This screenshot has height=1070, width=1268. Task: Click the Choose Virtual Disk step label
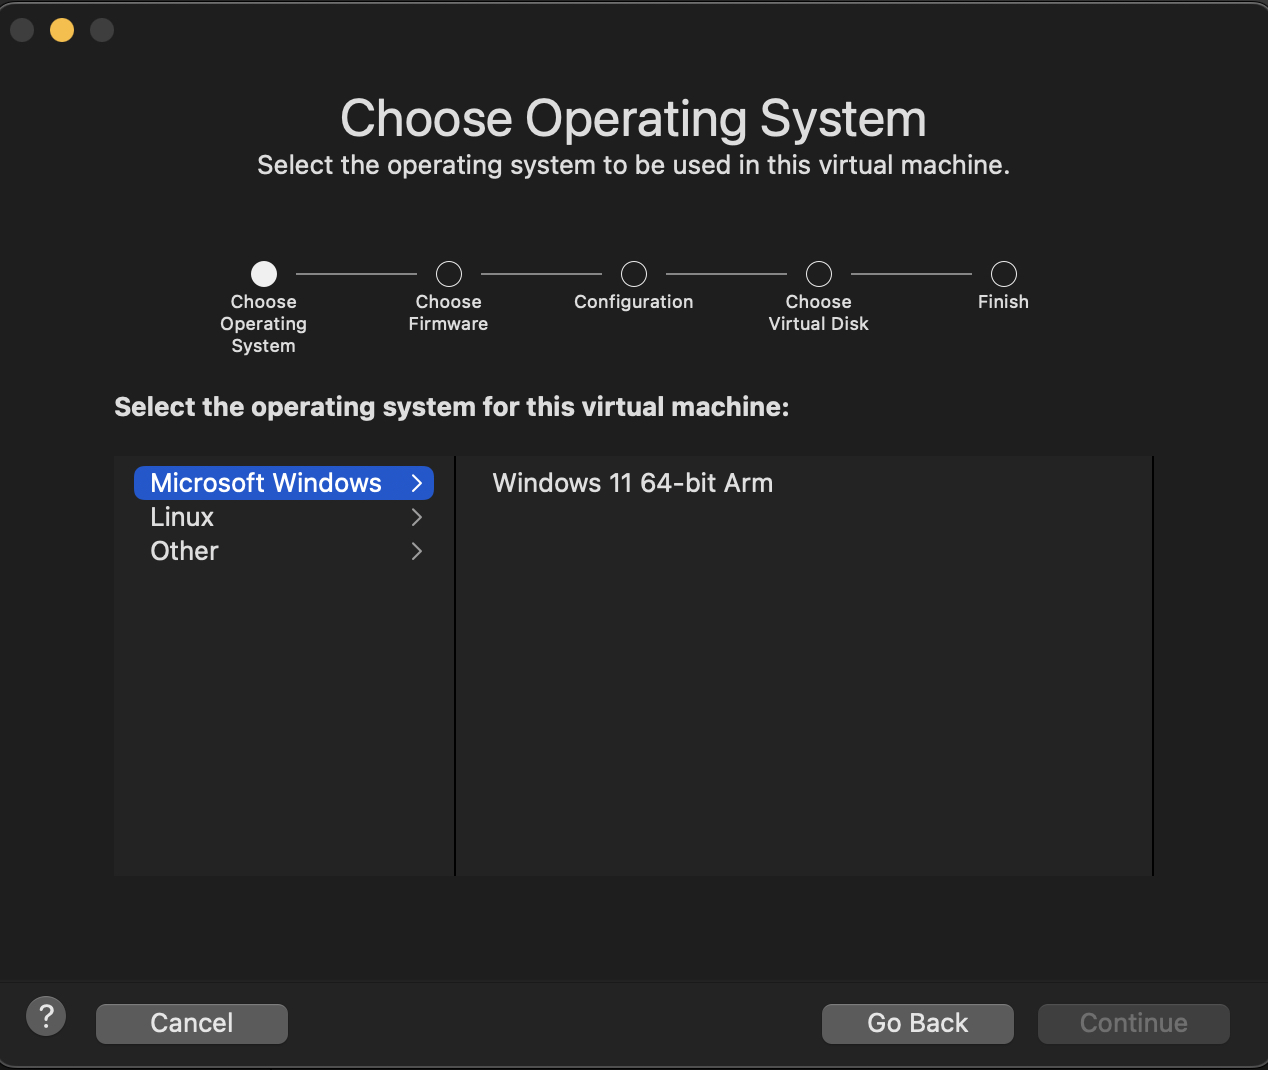tap(819, 313)
